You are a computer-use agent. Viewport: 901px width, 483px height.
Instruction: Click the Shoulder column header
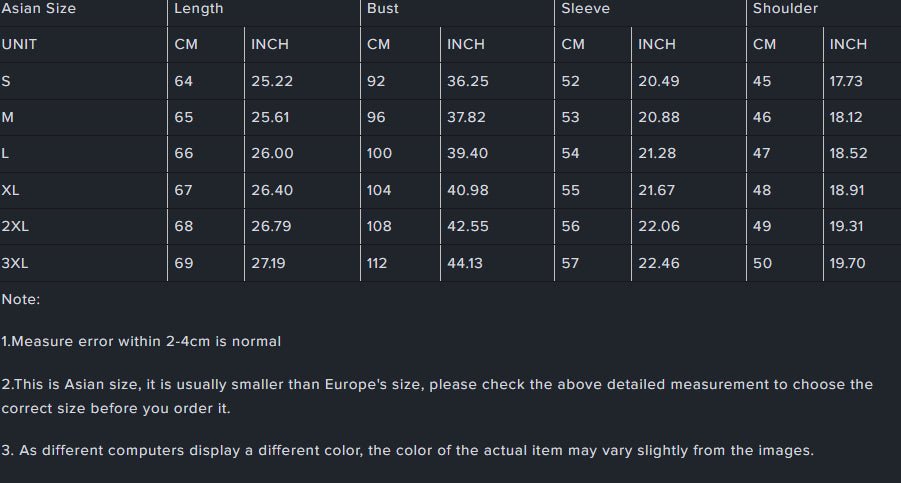point(785,9)
